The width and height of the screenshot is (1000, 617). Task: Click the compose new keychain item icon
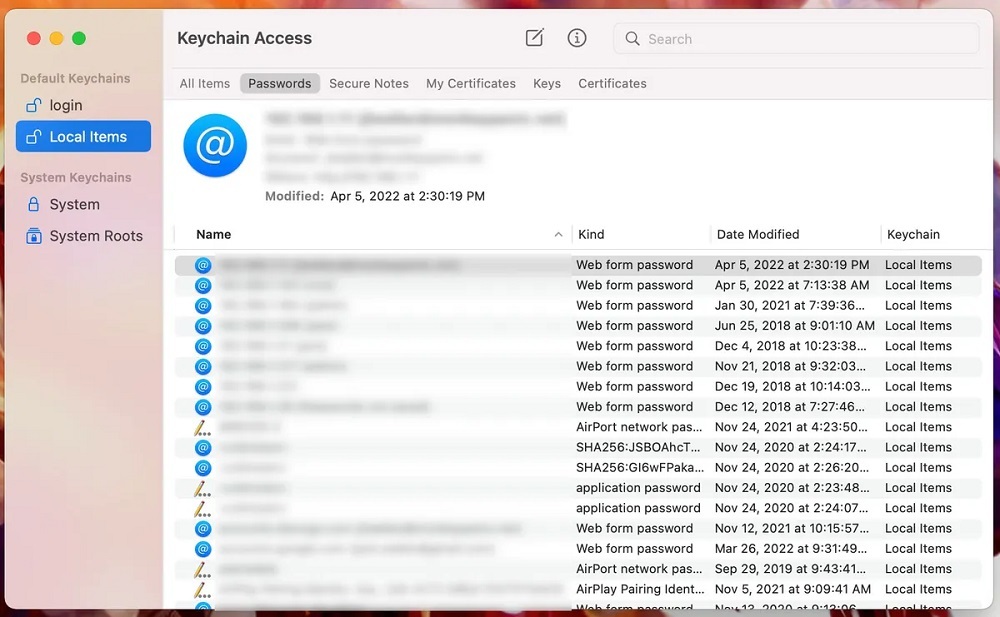pos(535,38)
